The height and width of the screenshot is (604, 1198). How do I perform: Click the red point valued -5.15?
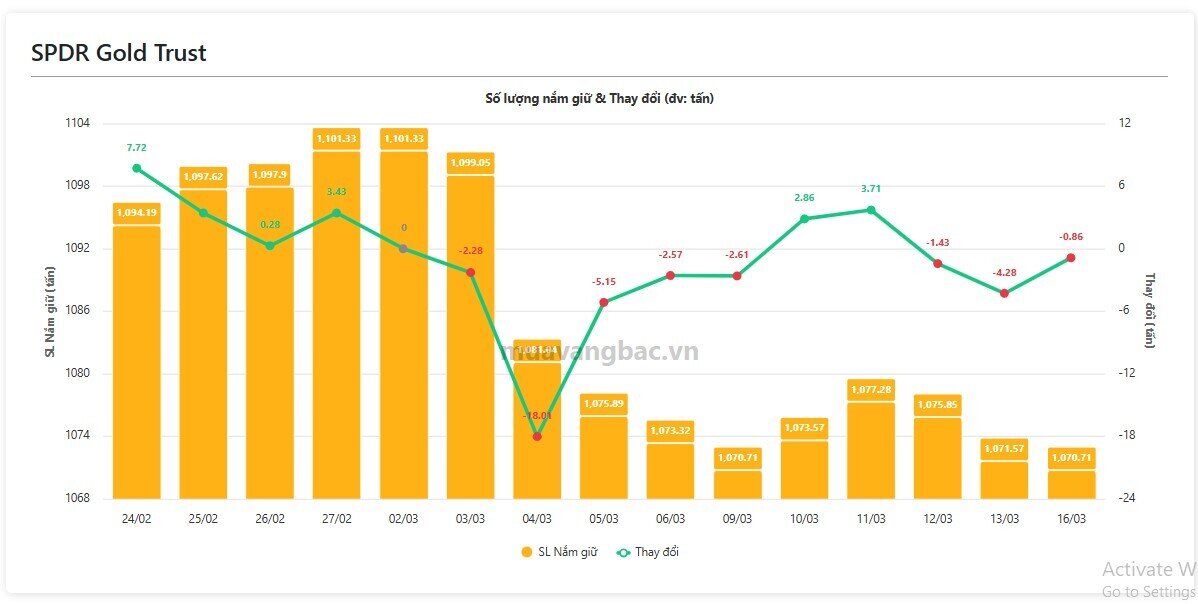point(604,302)
